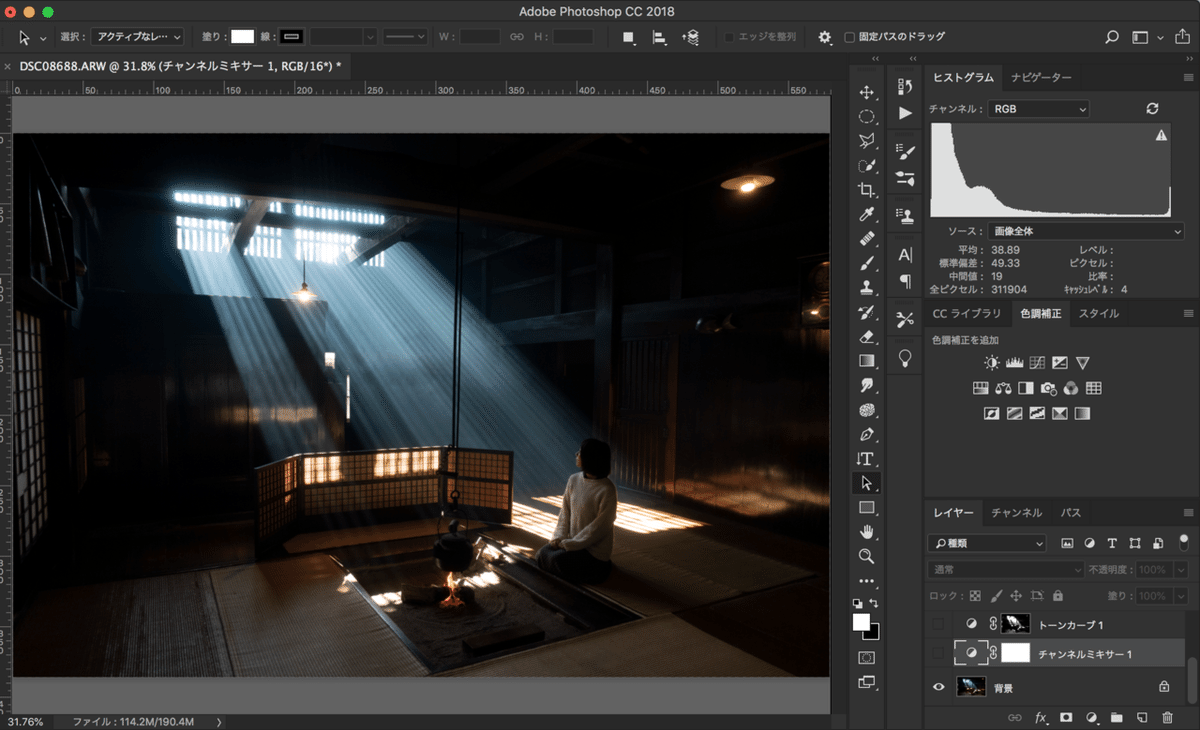Open the Edit Toolbar three-dots menu
Viewport: 1200px width, 730px height.
[866, 580]
